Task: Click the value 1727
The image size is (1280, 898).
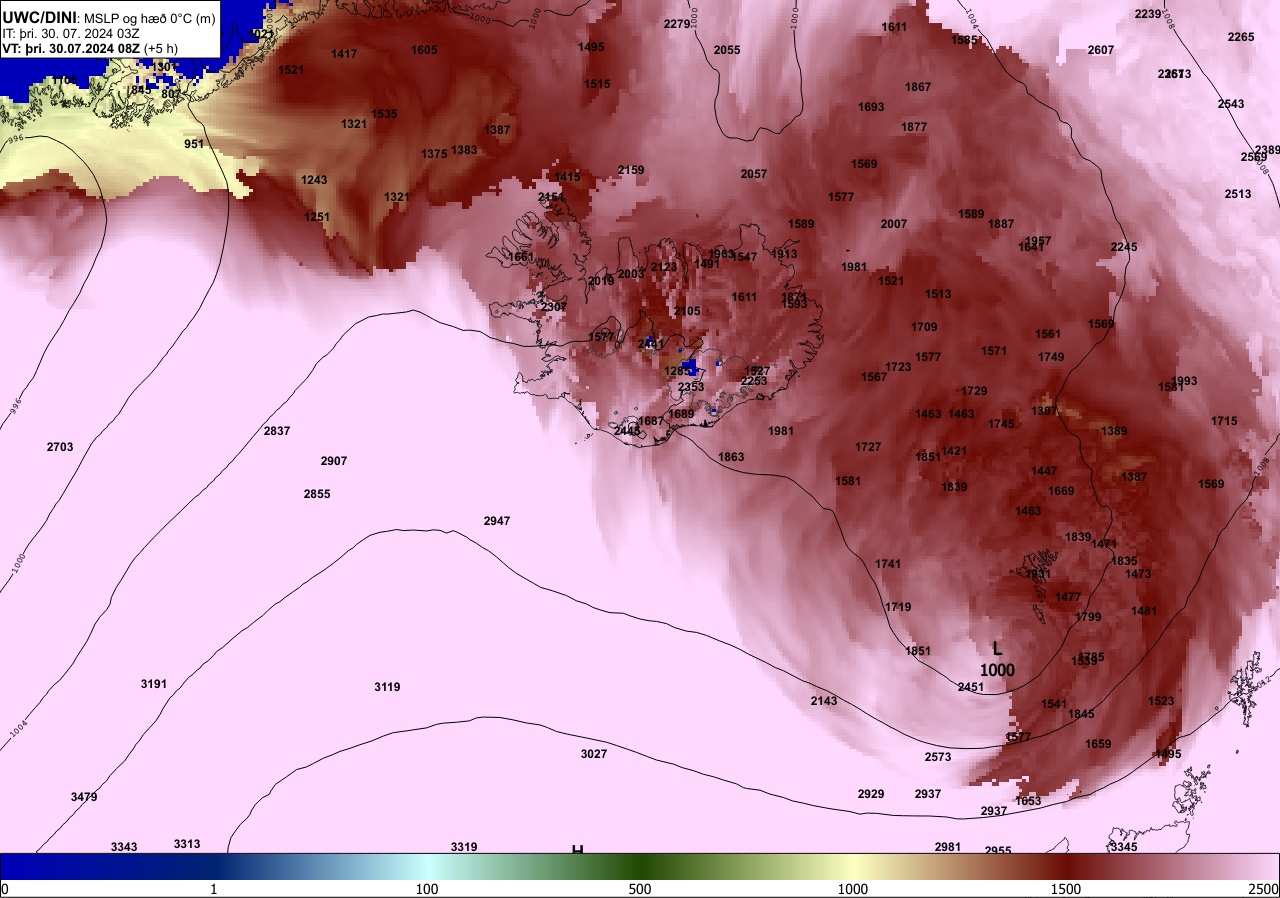Action: coord(868,447)
